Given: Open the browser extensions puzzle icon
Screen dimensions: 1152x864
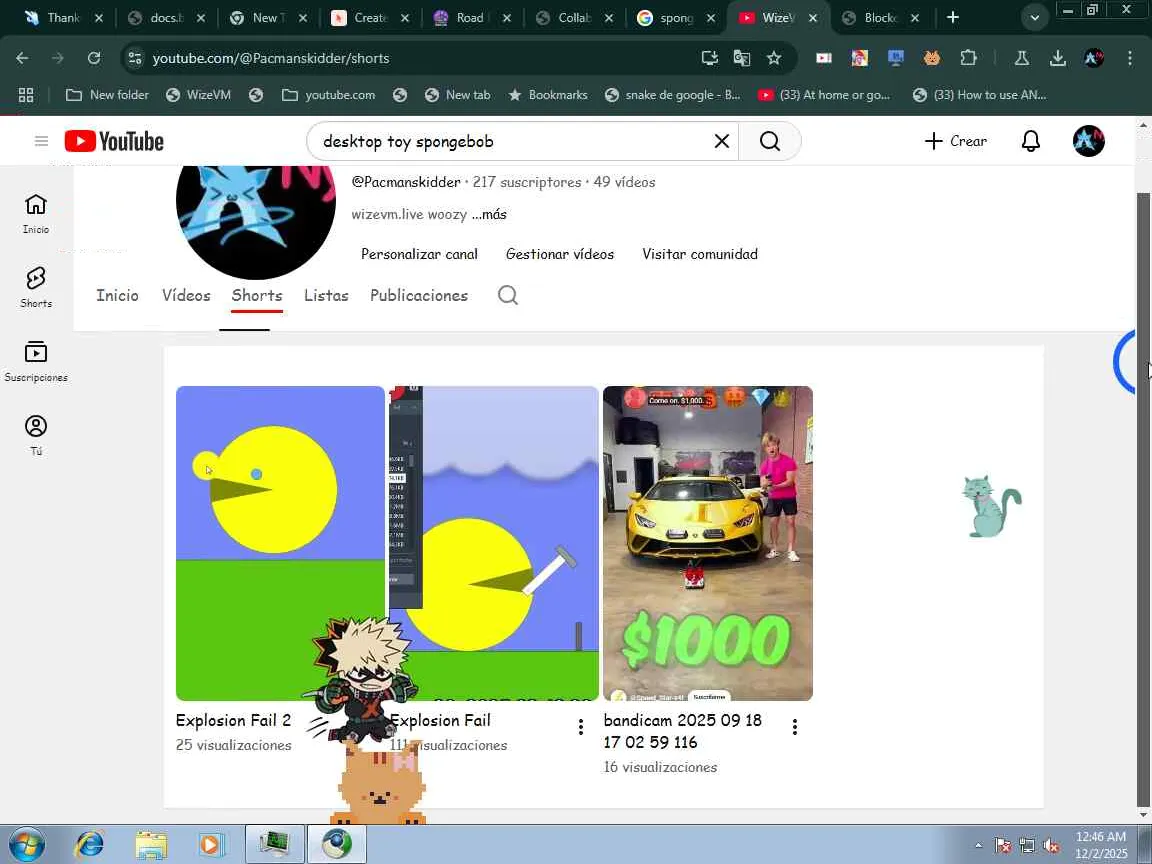Looking at the screenshot, I should click(x=968, y=58).
